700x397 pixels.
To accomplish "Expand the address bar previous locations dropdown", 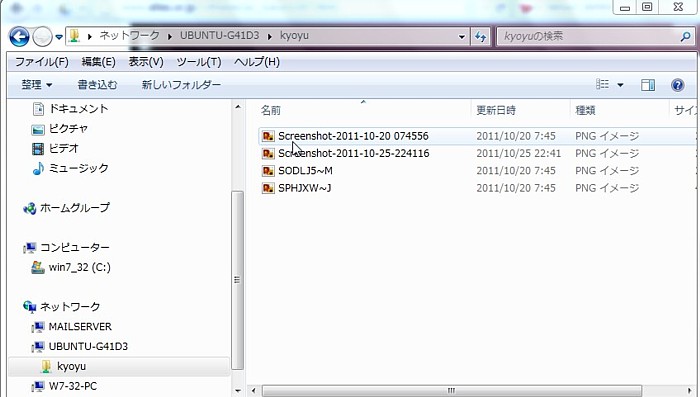I will (462, 37).
